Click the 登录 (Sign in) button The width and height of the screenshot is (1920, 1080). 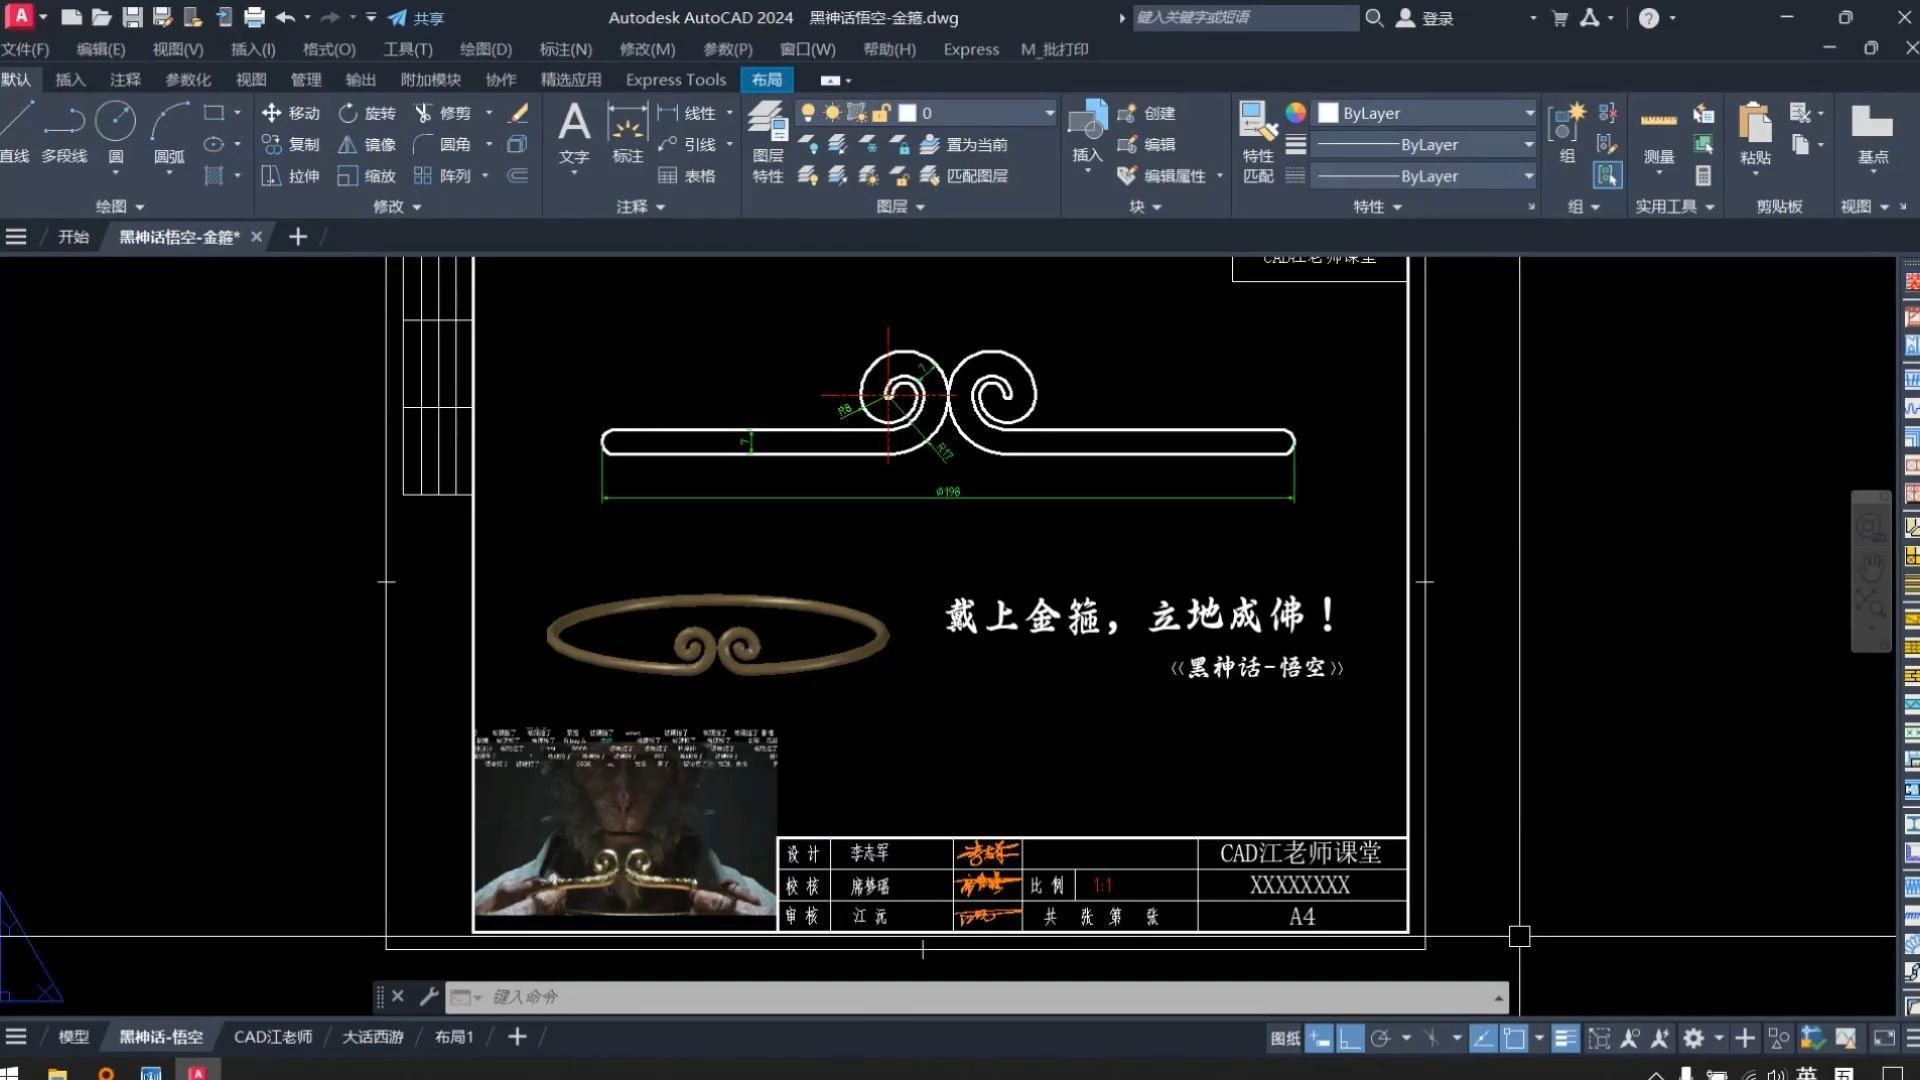pos(1425,17)
